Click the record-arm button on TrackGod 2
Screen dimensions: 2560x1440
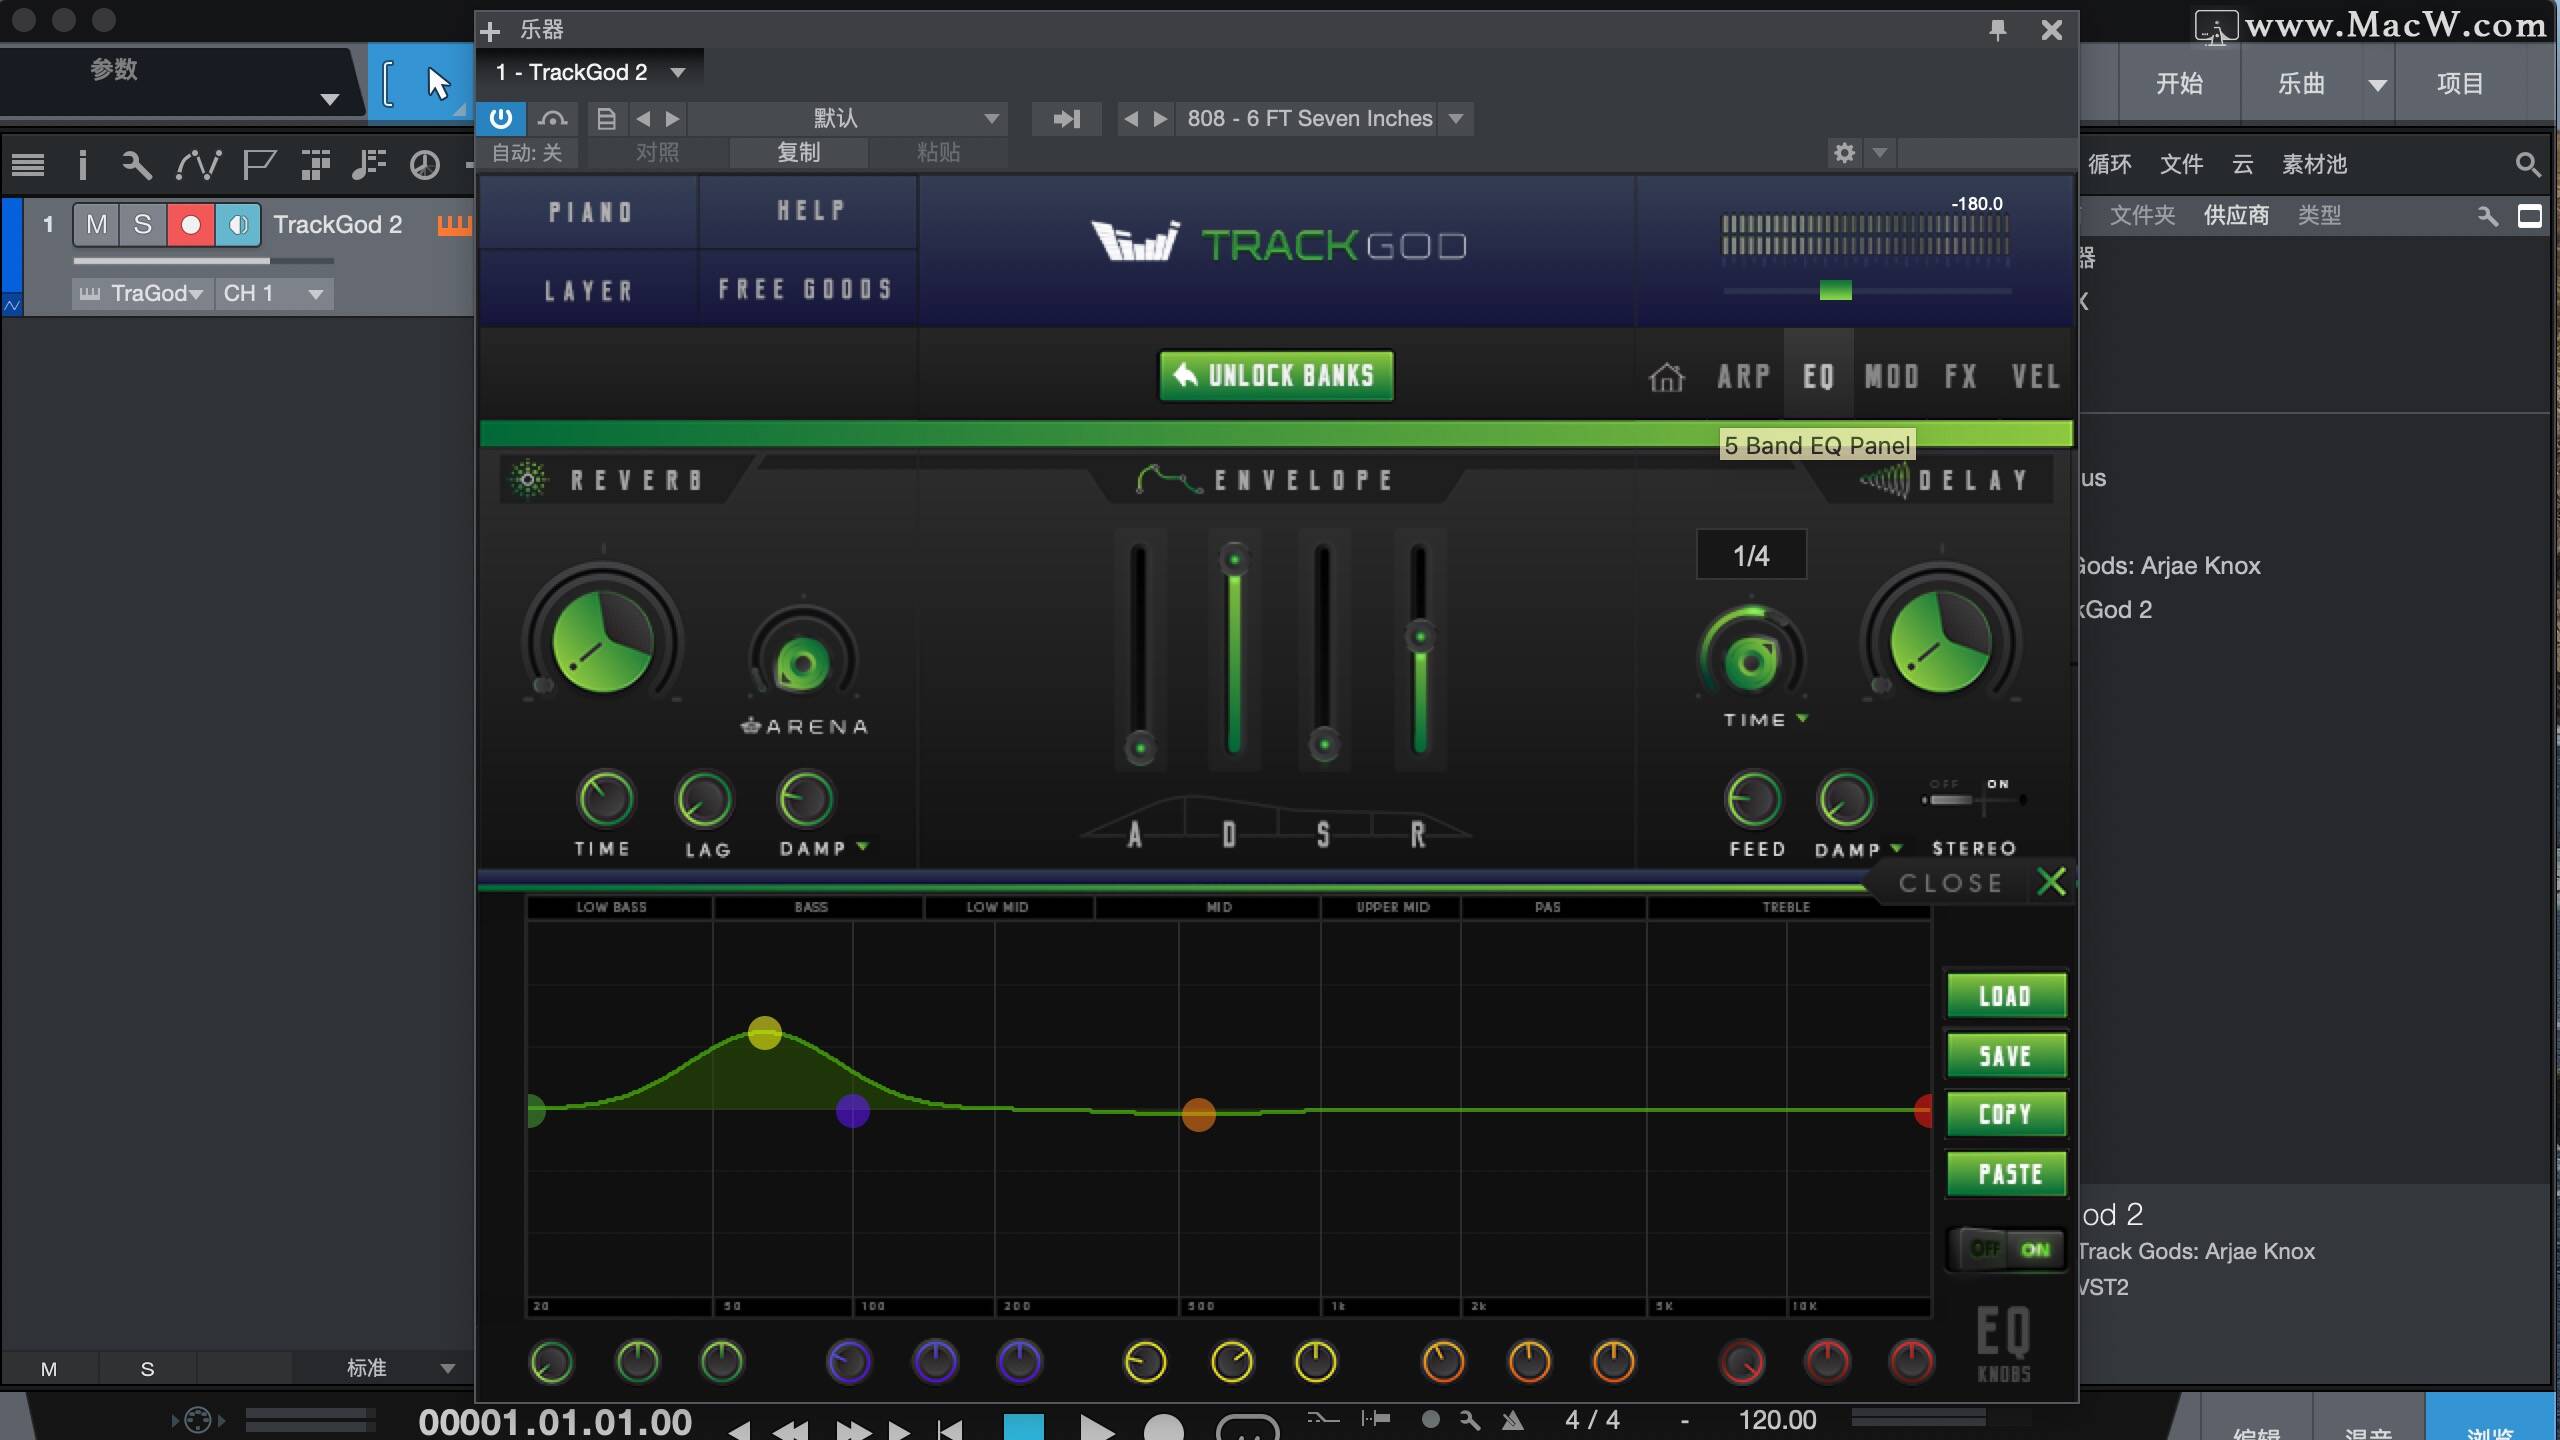click(190, 224)
